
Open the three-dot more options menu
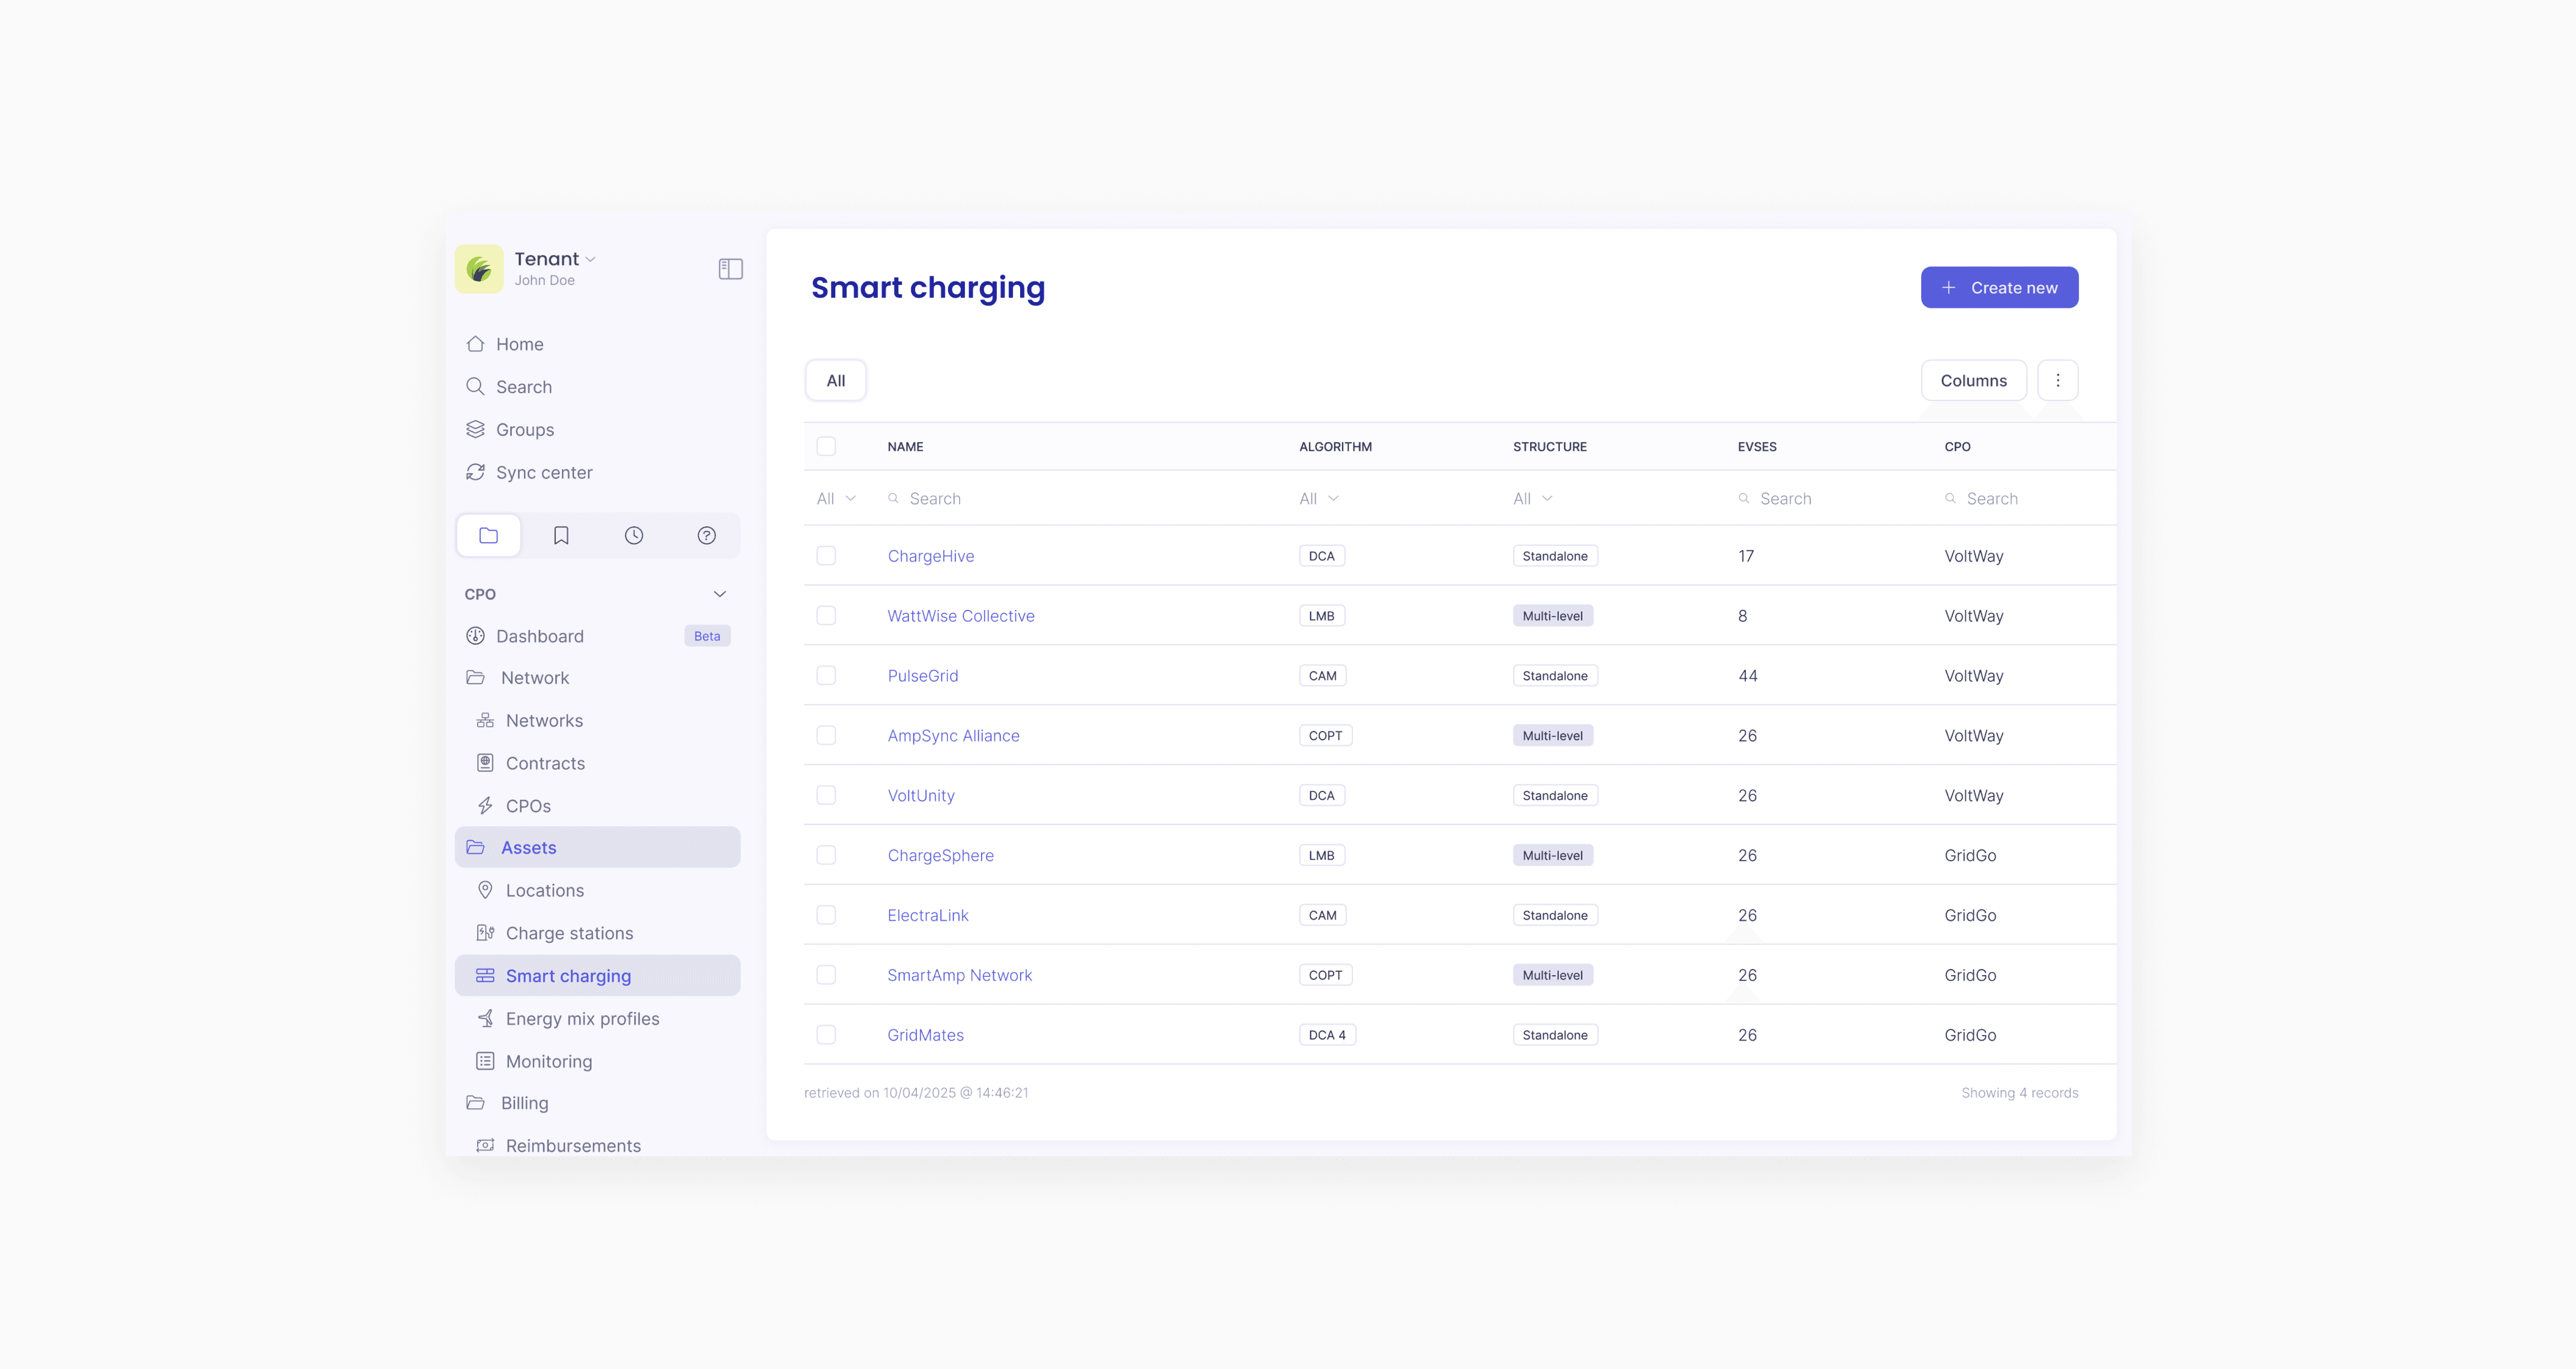click(x=2057, y=380)
